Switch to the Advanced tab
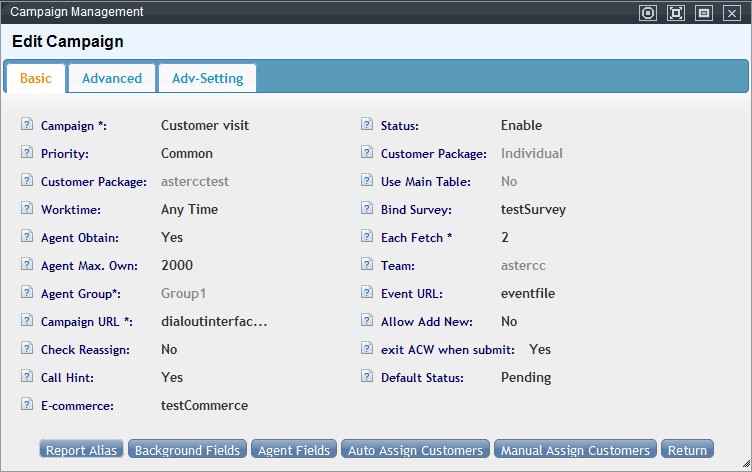752x472 pixels. (112, 78)
